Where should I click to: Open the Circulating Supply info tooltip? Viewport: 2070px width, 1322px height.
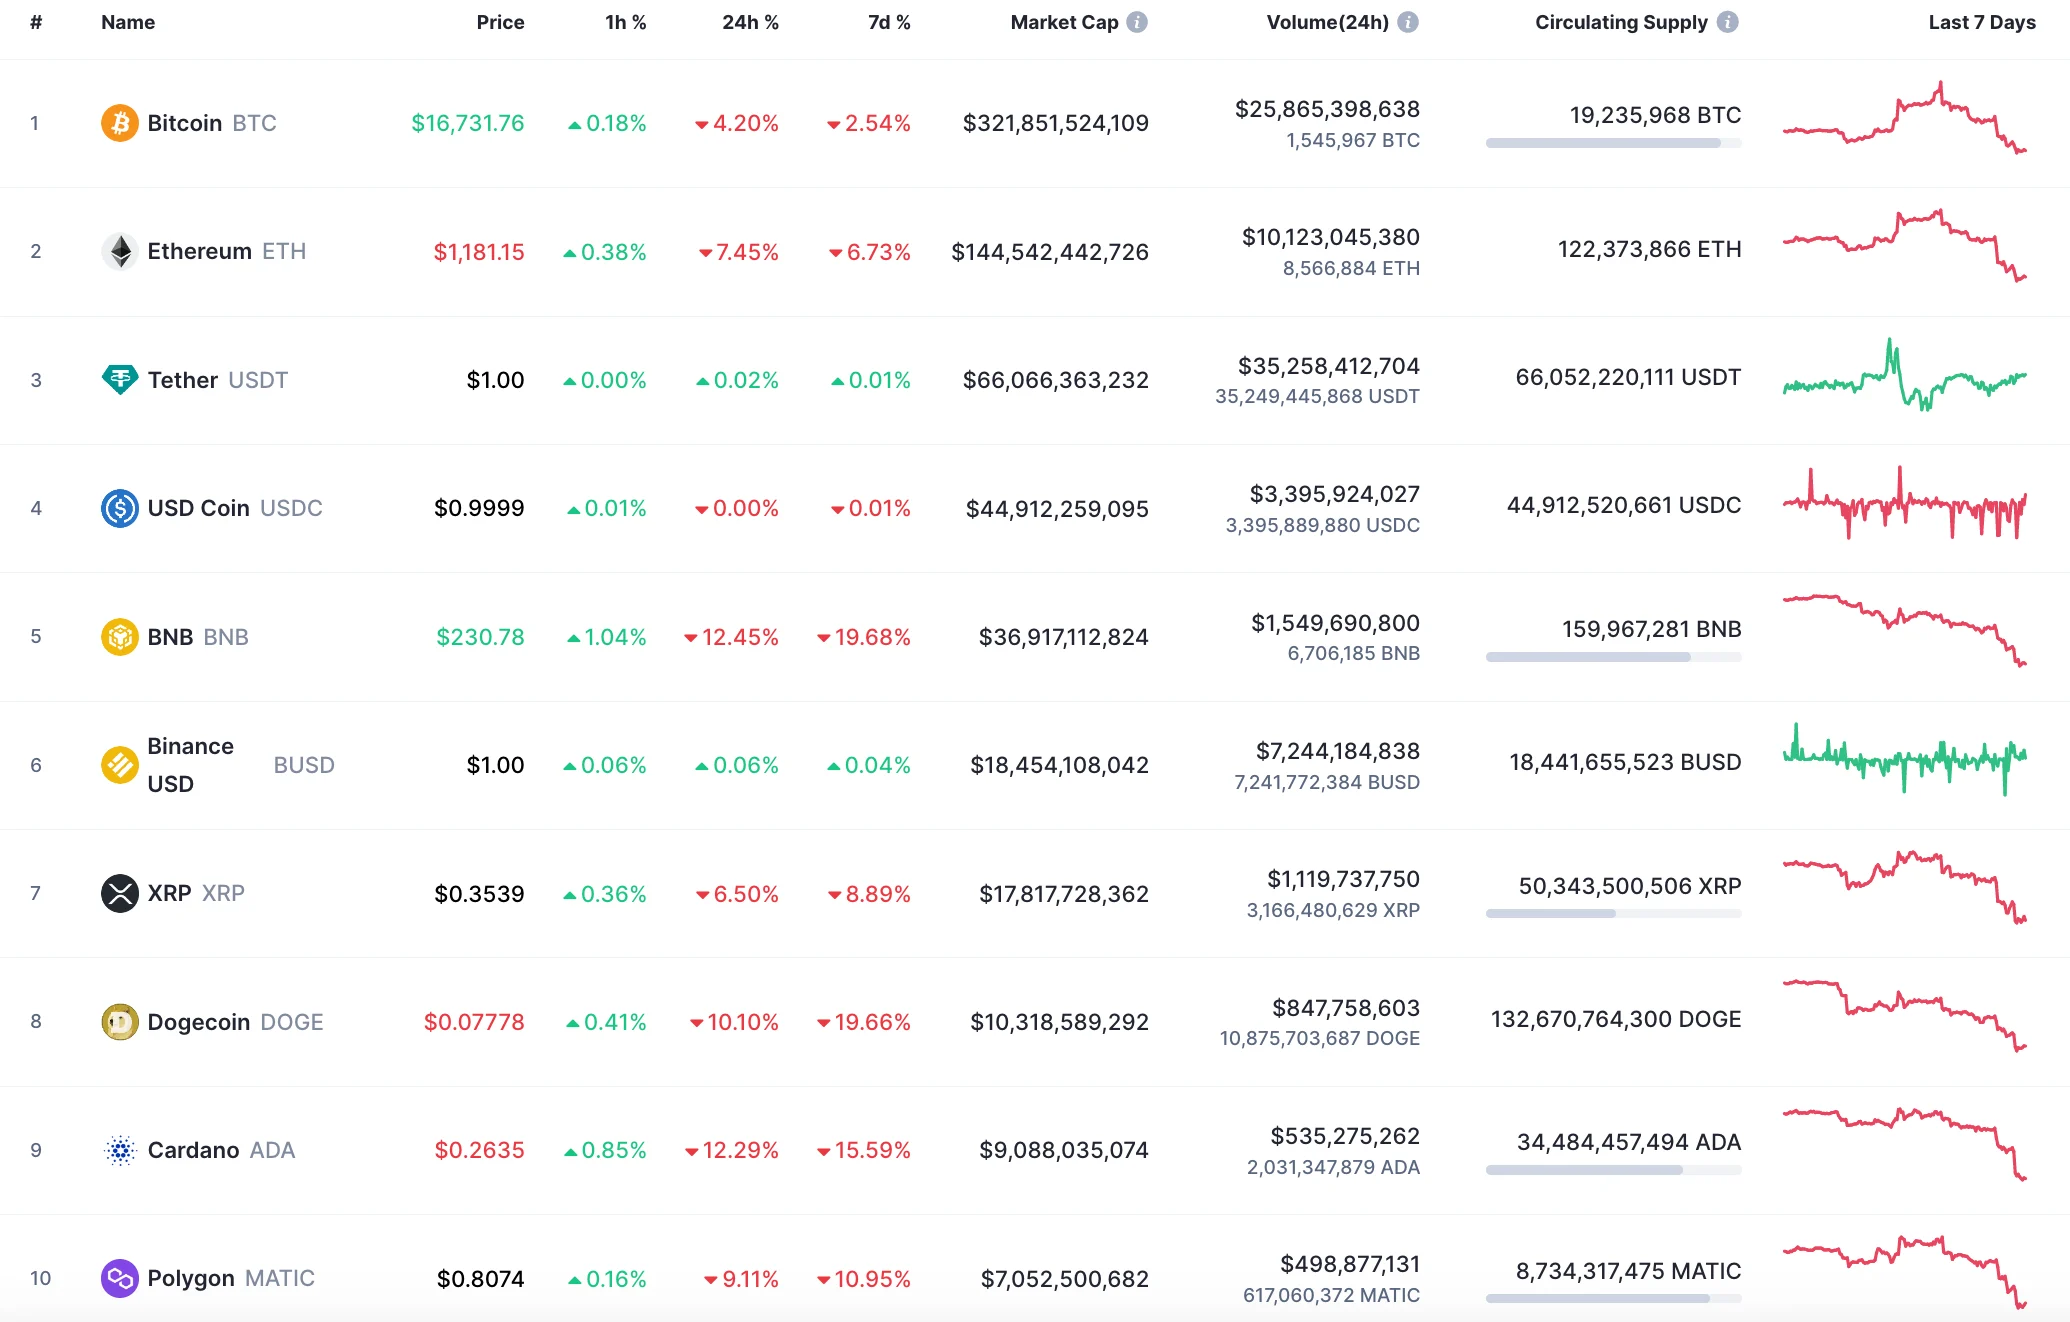1728,22
